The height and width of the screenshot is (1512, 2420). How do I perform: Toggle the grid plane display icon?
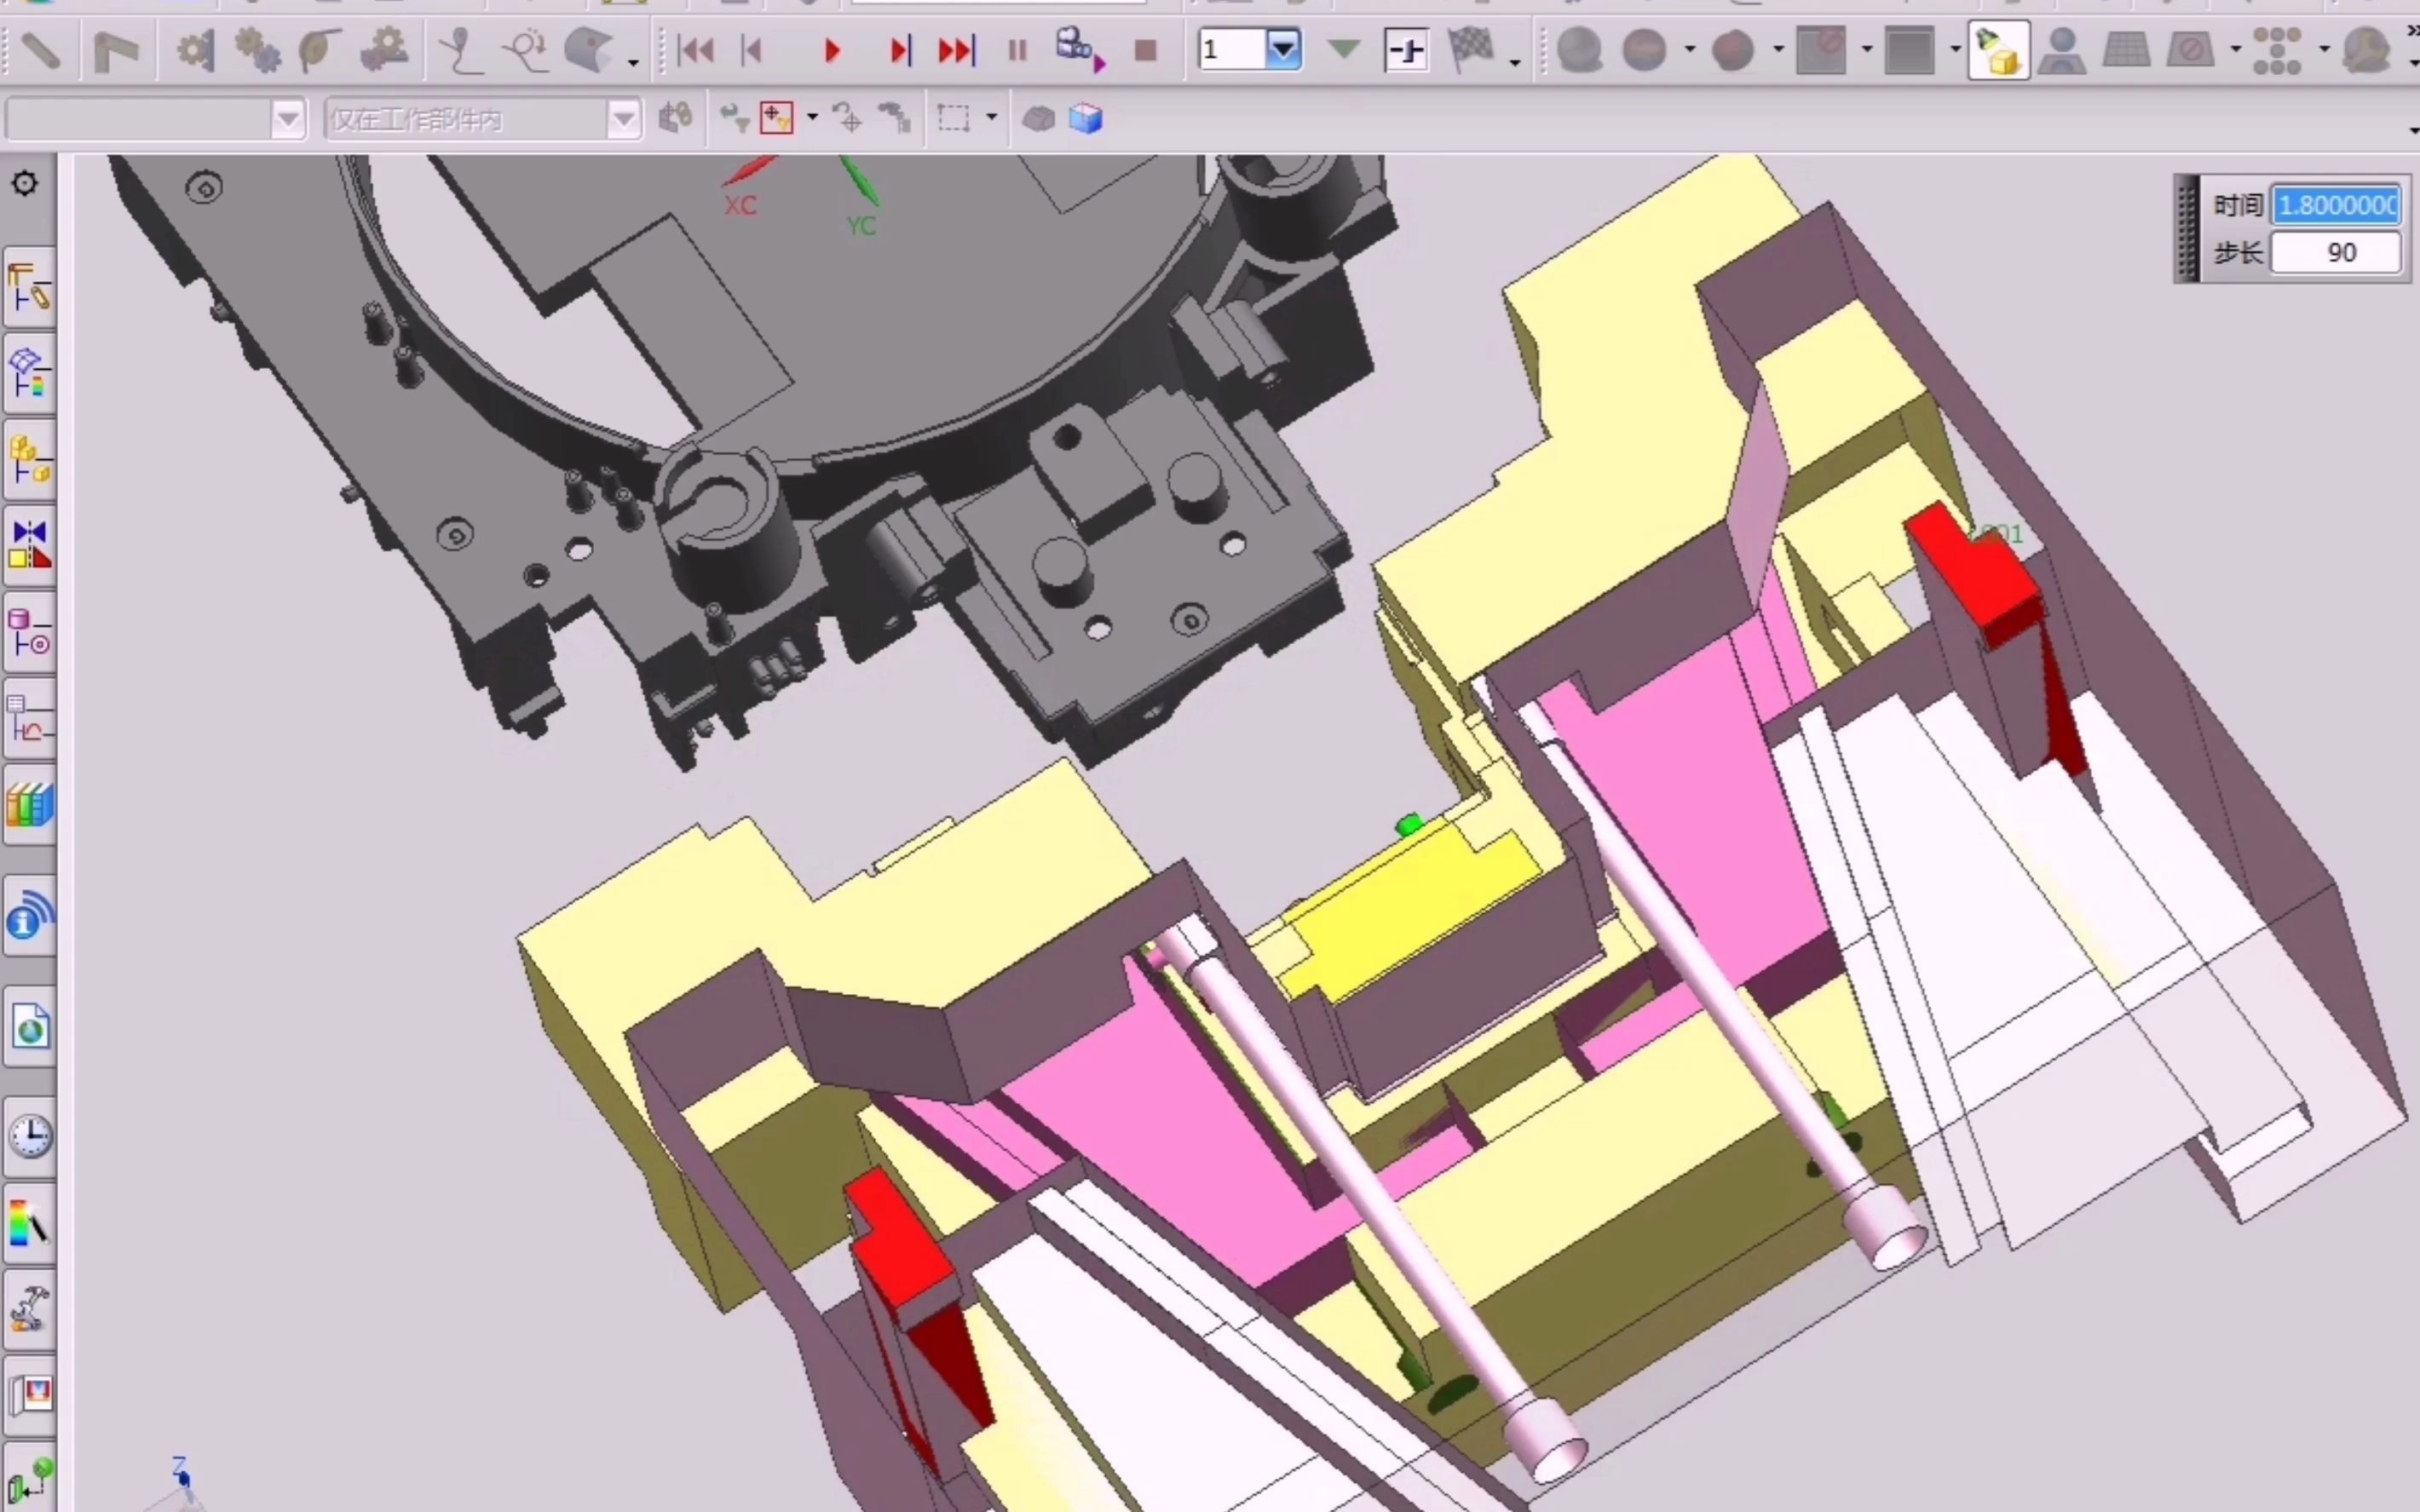[2126, 50]
